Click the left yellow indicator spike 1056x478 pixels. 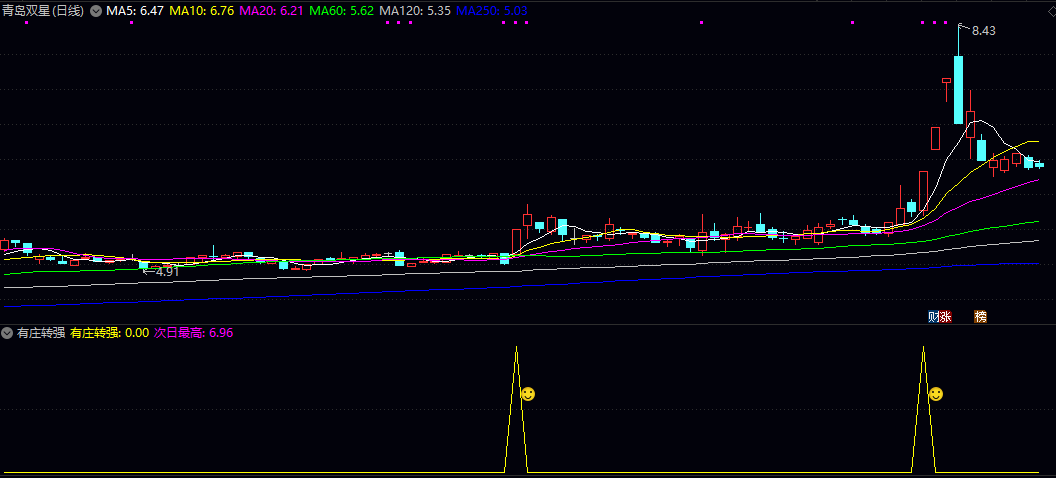coord(517,409)
